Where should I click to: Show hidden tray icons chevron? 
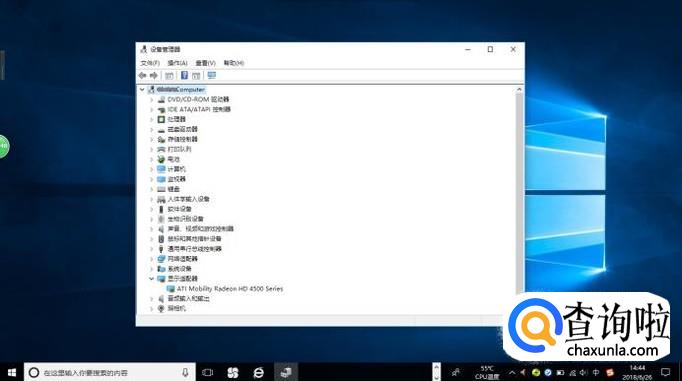pyautogui.click(x=512, y=373)
